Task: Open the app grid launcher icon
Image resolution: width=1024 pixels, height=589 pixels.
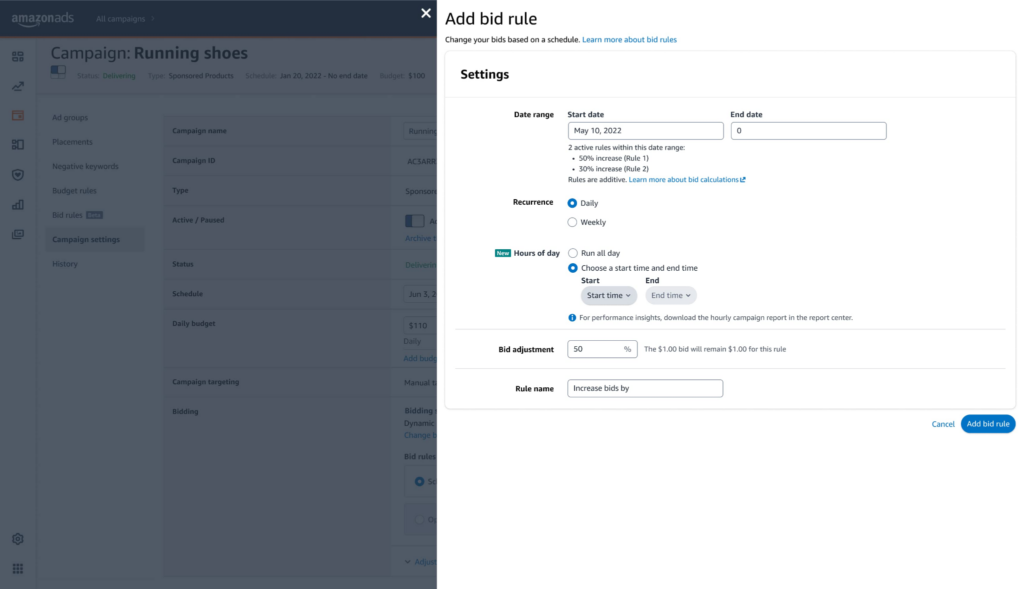Action: [17, 567]
